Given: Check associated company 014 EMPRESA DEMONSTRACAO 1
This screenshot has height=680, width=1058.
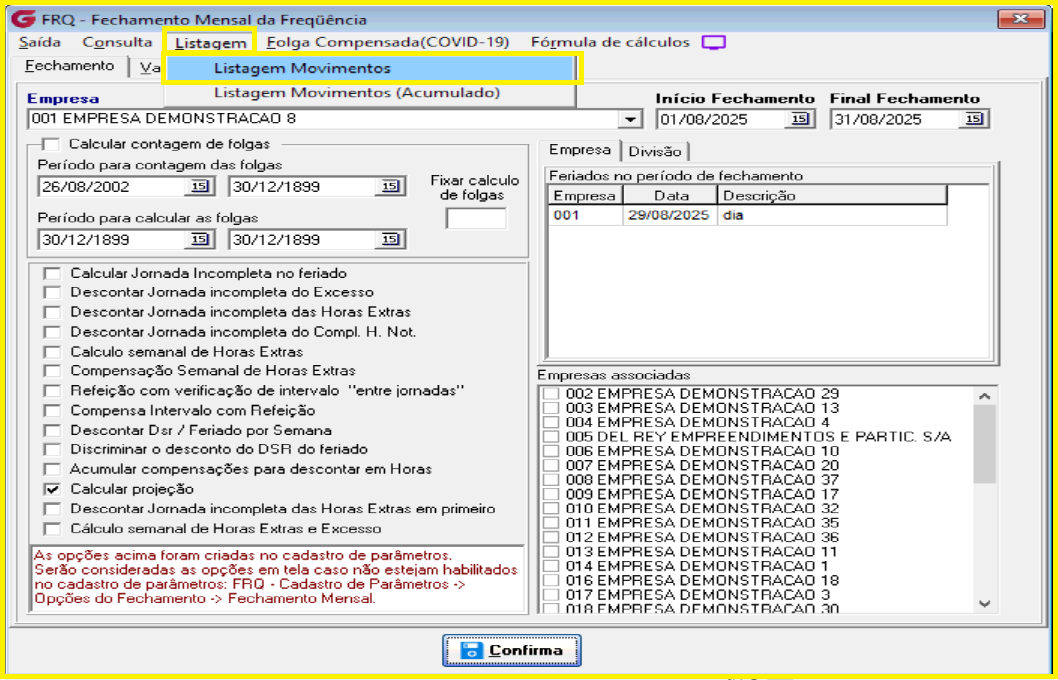Looking at the screenshot, I should (552, 566).
